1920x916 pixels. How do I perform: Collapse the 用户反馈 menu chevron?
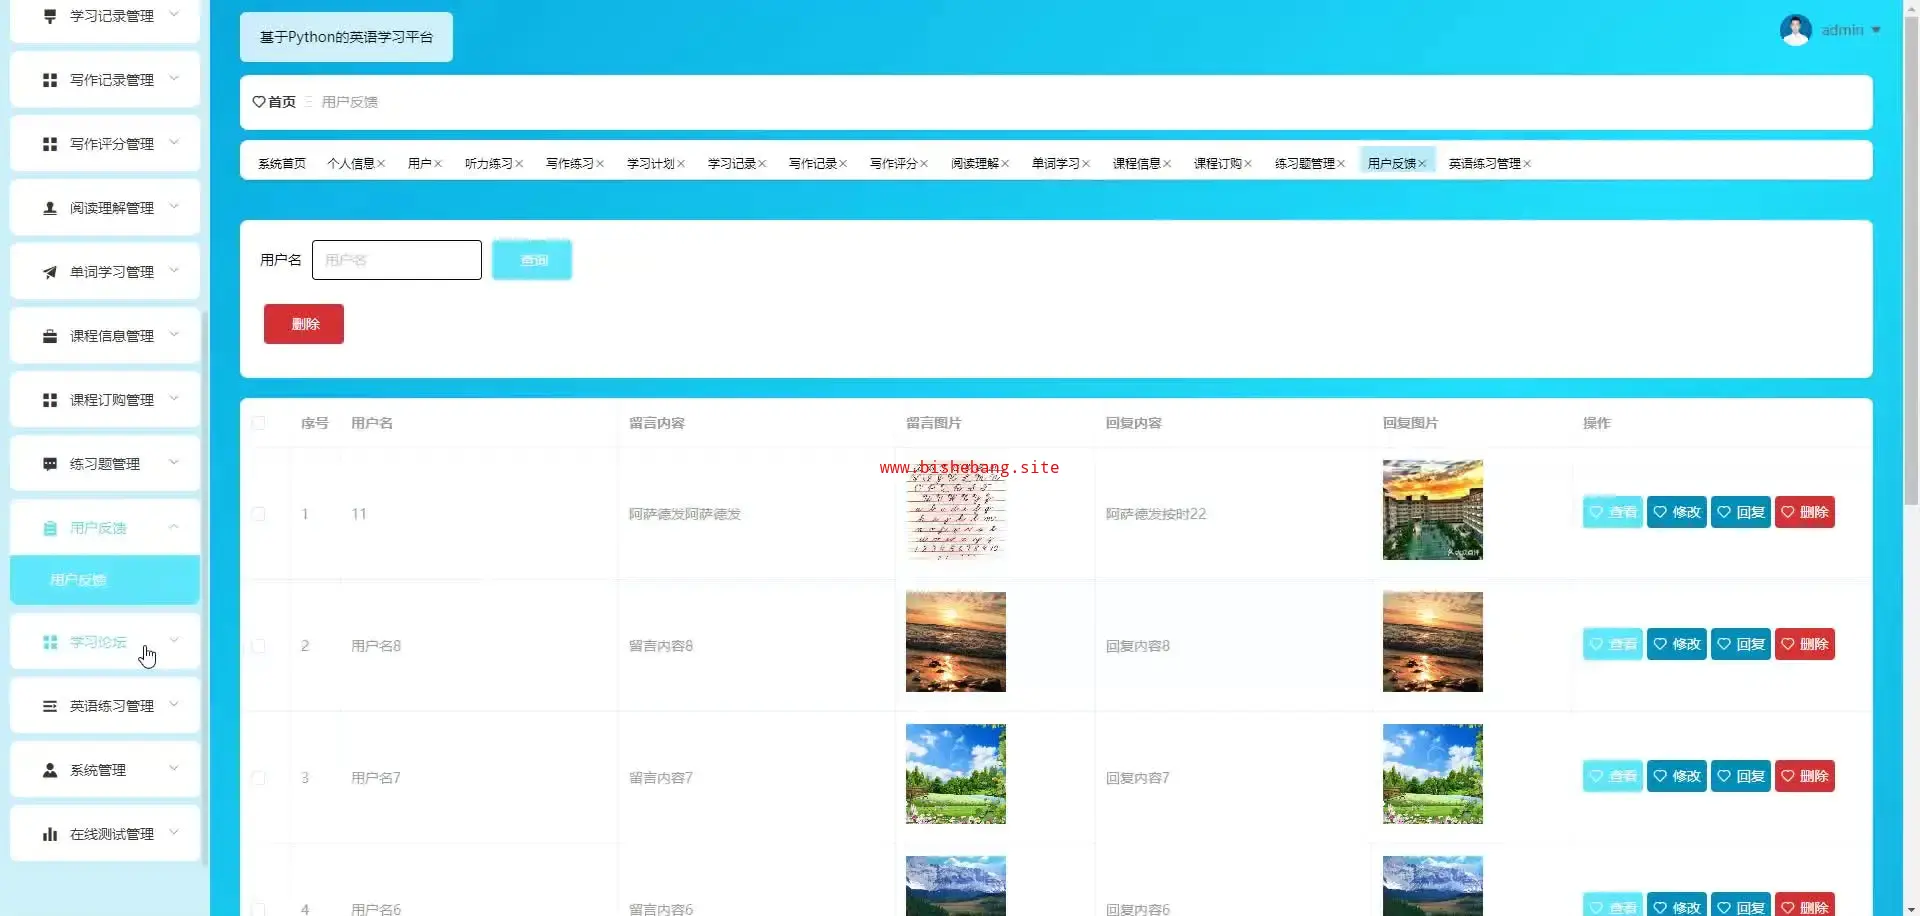point(174,527)
